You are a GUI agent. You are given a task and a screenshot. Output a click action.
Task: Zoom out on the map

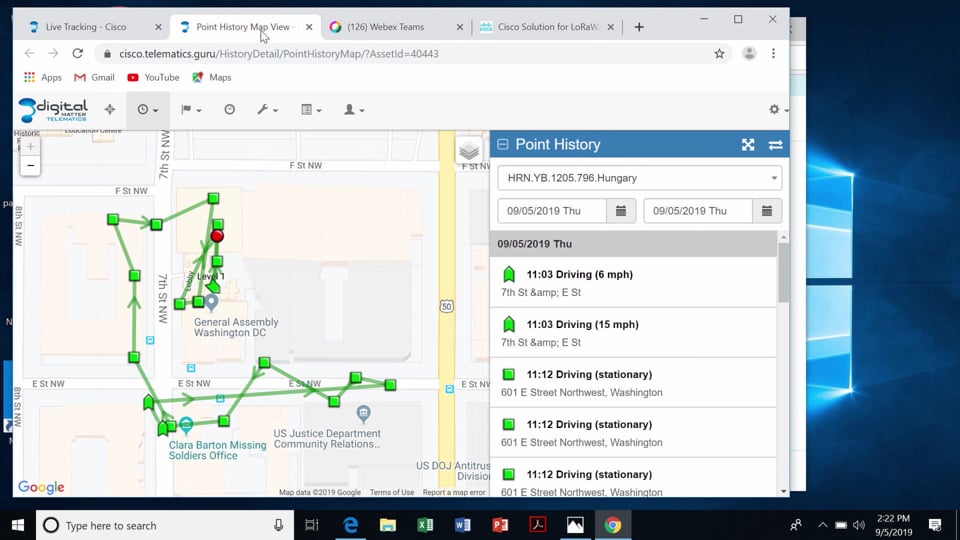click(30, 165)
